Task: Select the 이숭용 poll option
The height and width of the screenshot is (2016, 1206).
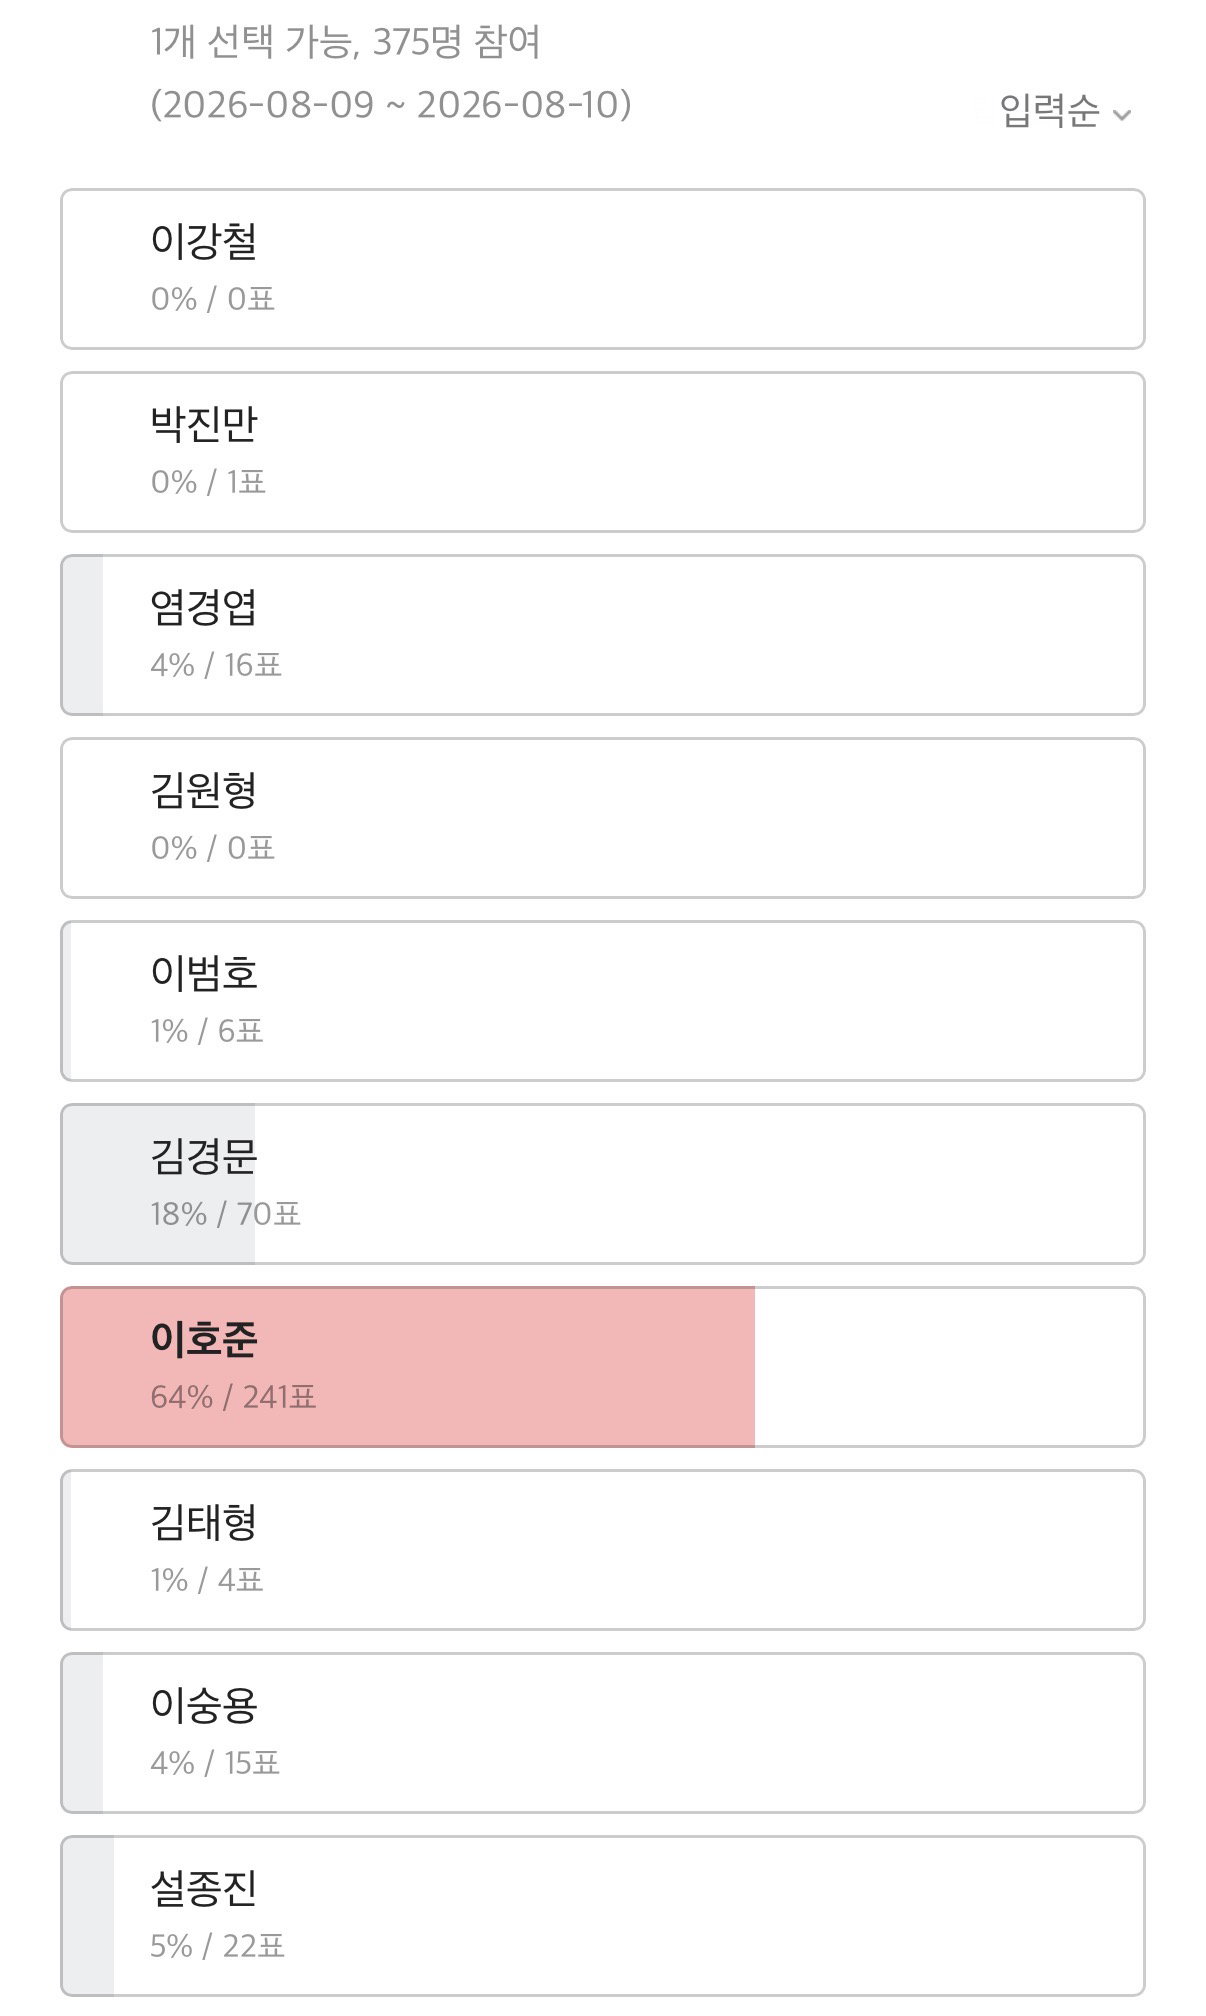Action: tap(603, 1733)
